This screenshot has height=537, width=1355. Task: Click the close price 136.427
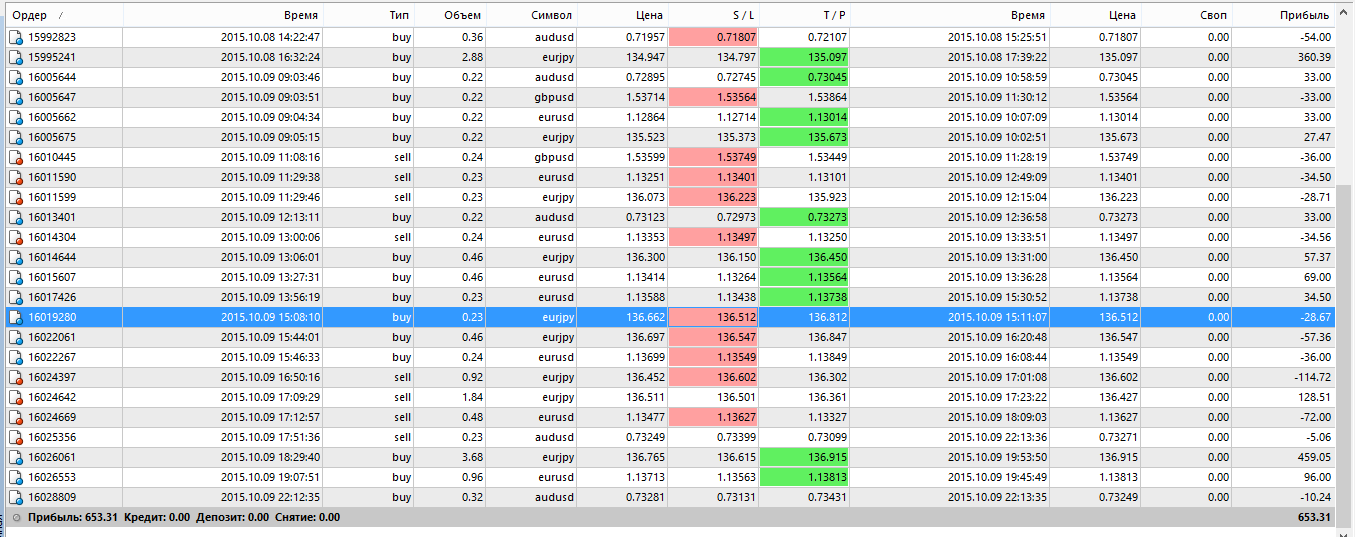[x=1118, y=397]
